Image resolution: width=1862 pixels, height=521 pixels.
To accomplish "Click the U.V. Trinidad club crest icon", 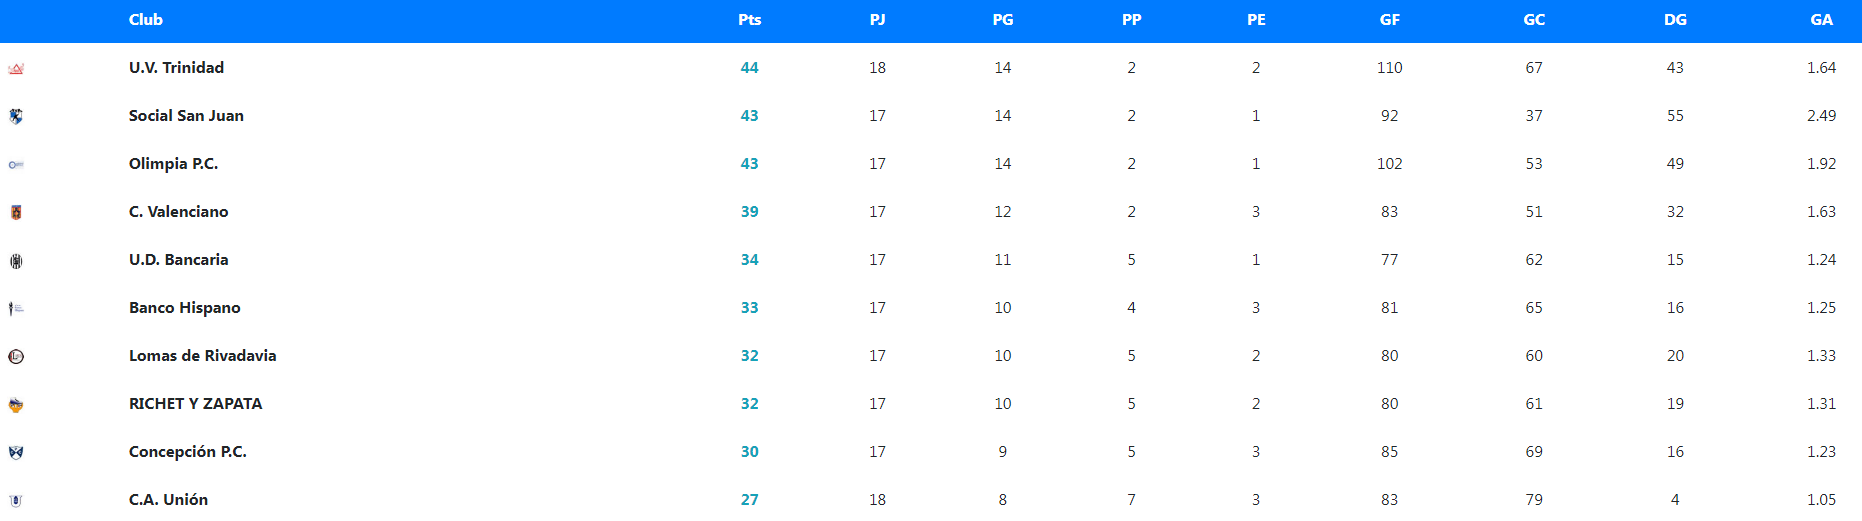I will click(x=16, y=69).
